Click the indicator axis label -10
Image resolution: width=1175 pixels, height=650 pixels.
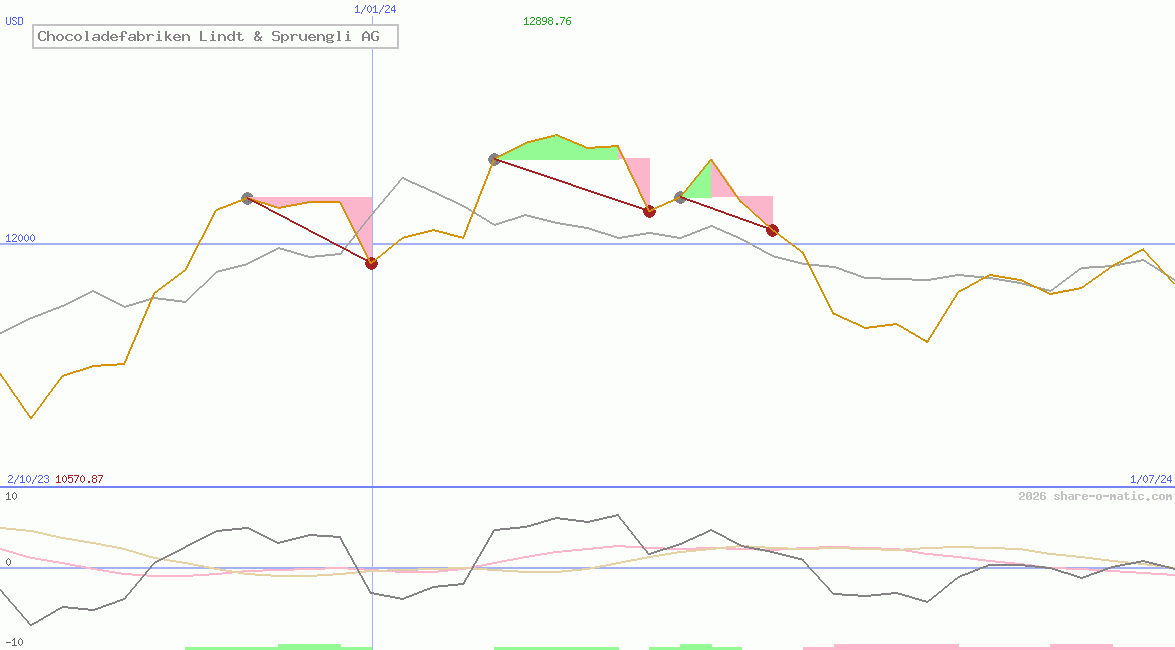click(14, 642)
